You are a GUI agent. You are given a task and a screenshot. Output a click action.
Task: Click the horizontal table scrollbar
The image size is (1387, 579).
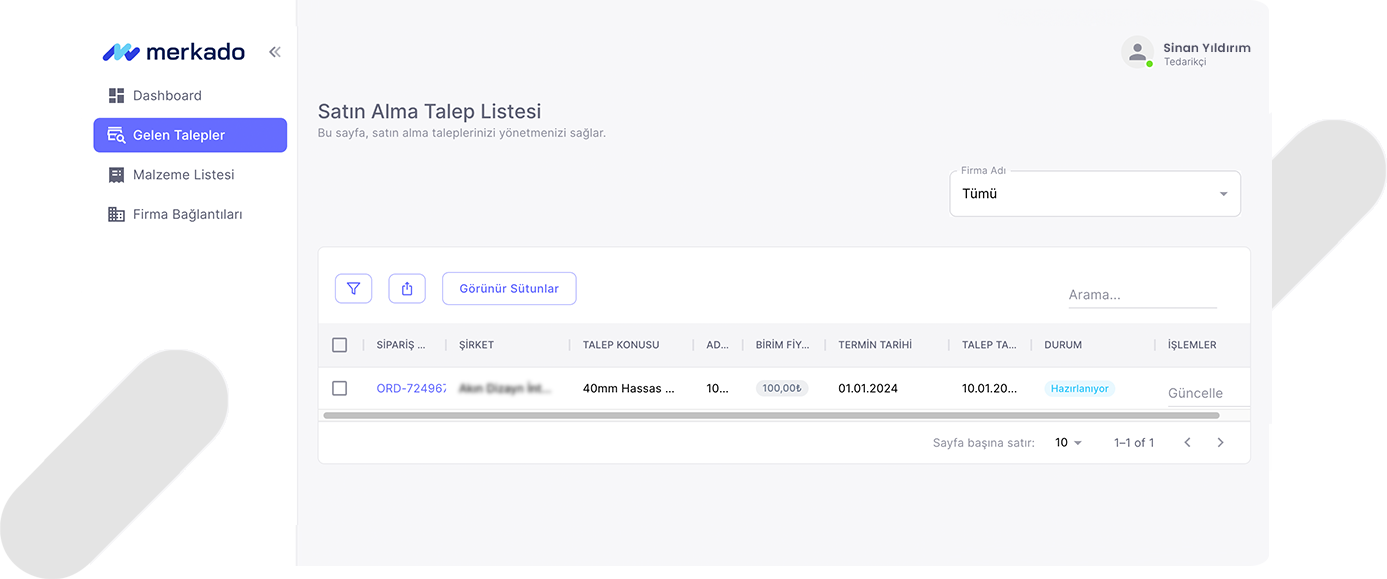(770, 415)
